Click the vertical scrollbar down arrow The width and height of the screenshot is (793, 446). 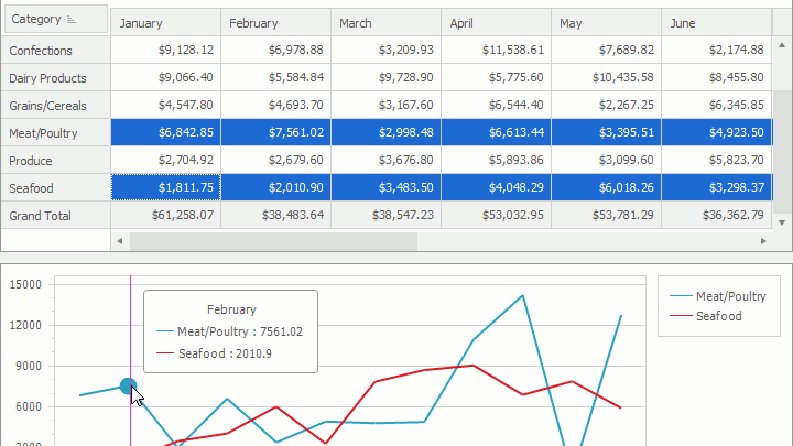coord(782,222)
